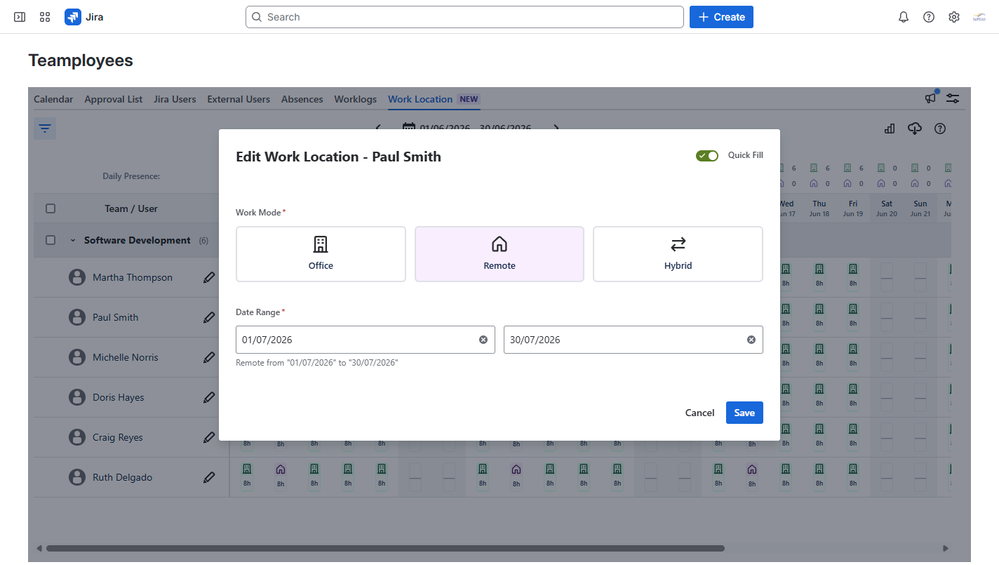Viewport: 999px width, 565px height.
Task: Switch to the Calendar tab
Action: click(x=54, y=99)
